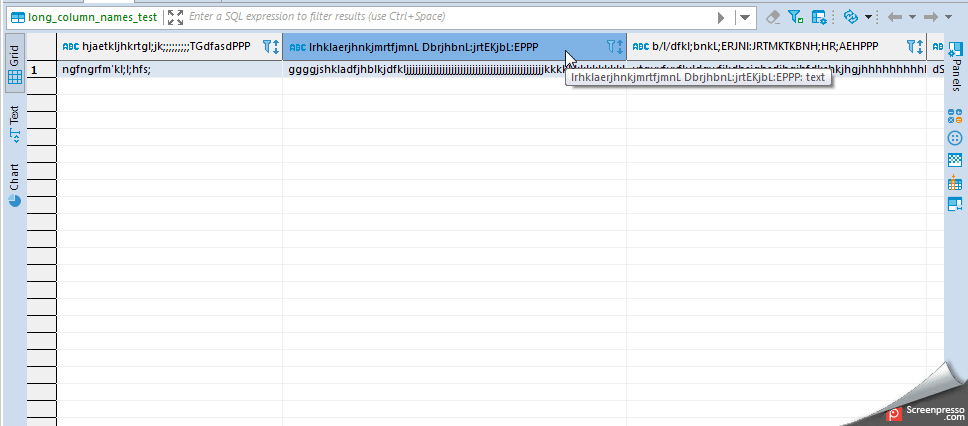Click the Panels settings gear icon

[955, 48]
